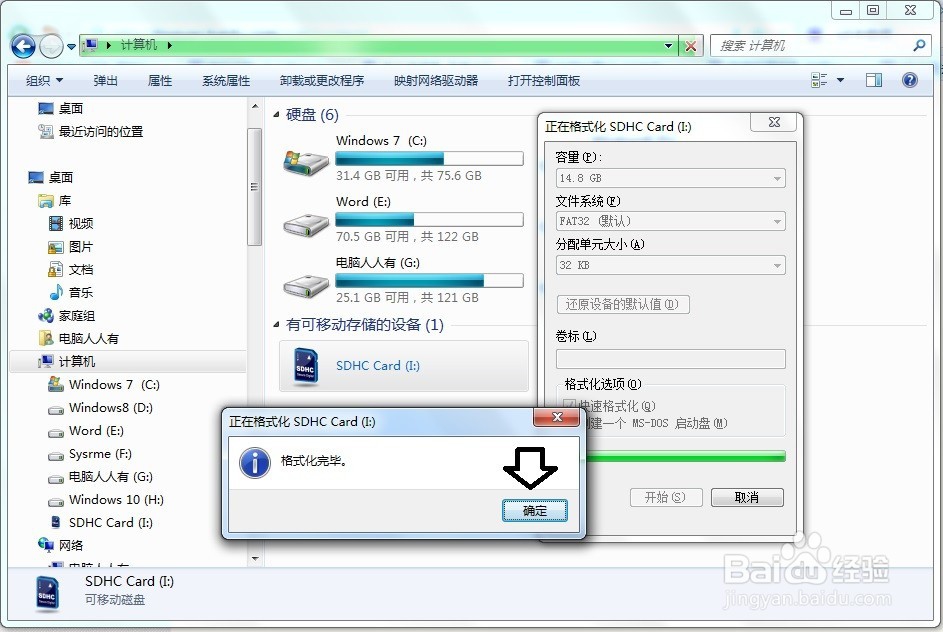Click the 桌面 icon above 库 in tree
943x632 pixels.
pos(37,177)
